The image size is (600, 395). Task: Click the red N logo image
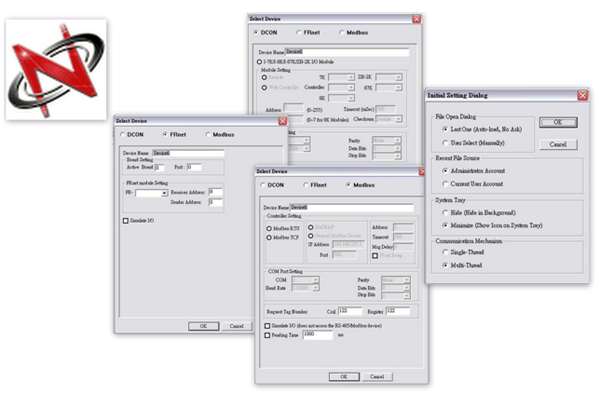tap(56, 70)
